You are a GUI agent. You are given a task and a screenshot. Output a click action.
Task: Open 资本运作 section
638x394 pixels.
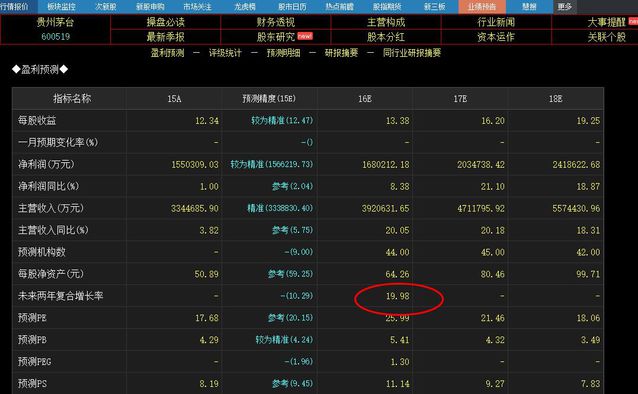tap(496, 37)
